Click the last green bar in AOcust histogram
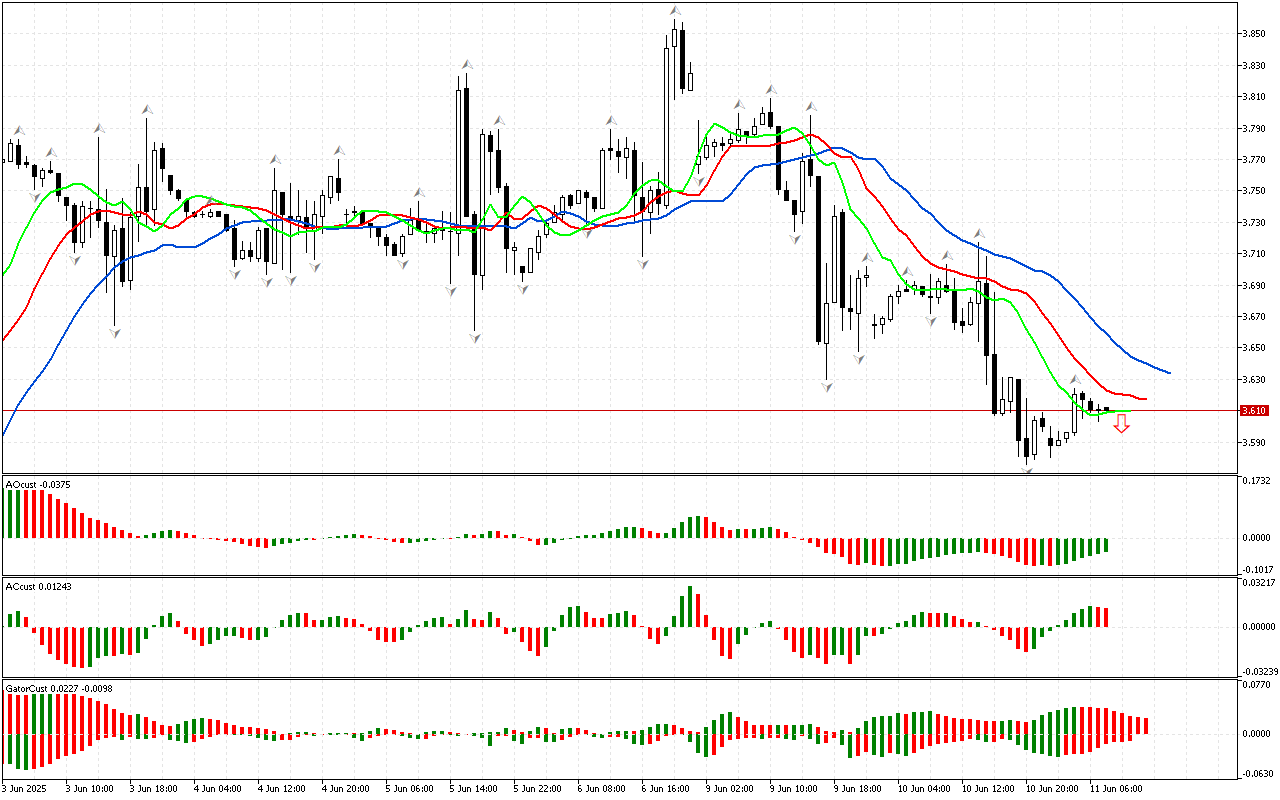 pyautogui.click(x=1106, y=545)
